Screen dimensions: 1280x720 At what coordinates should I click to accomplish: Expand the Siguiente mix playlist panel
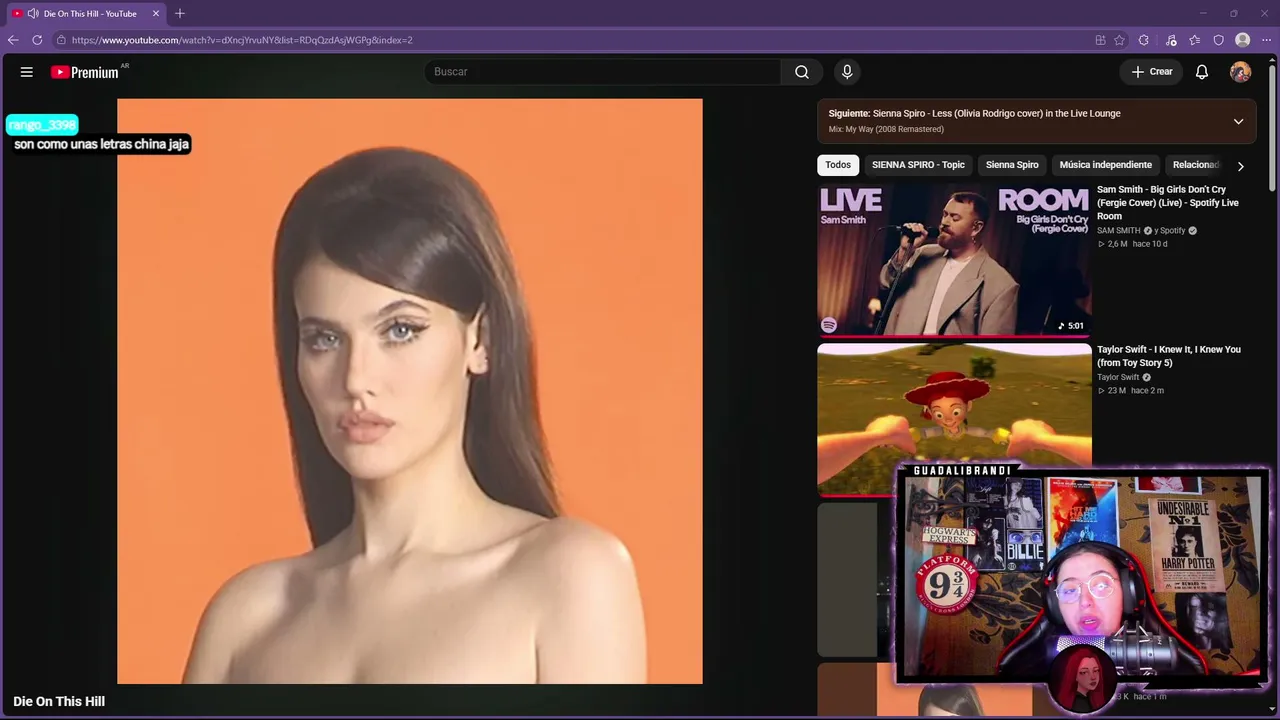pos(1238,121)
